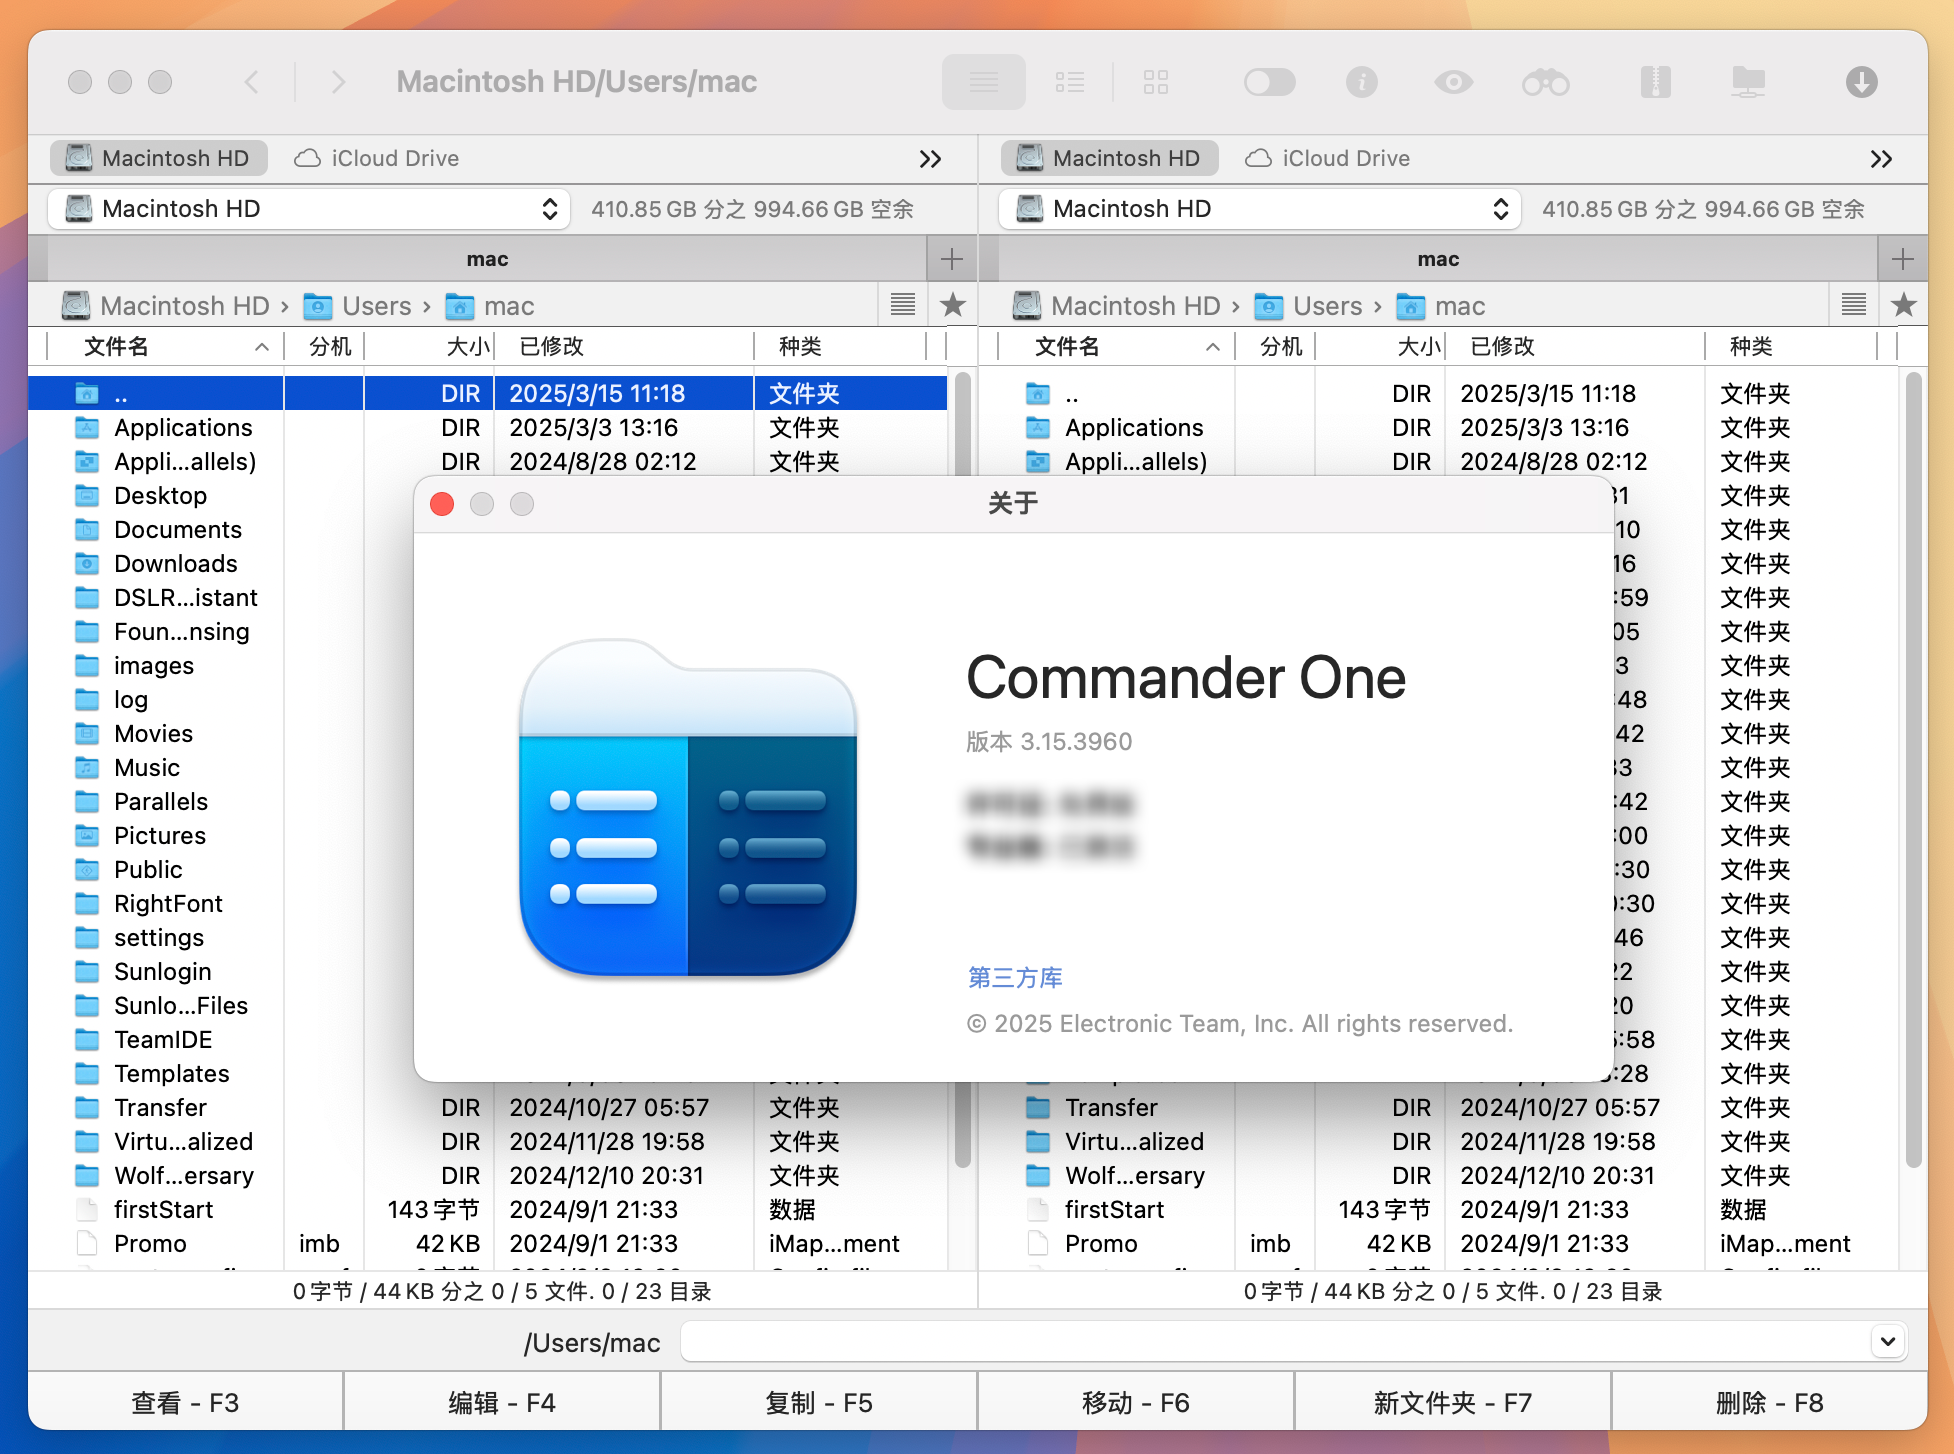Click 查看 - F3 button
Image resolution: width=1954 pixels, height=1454 pixels.
pos(185,1403)
